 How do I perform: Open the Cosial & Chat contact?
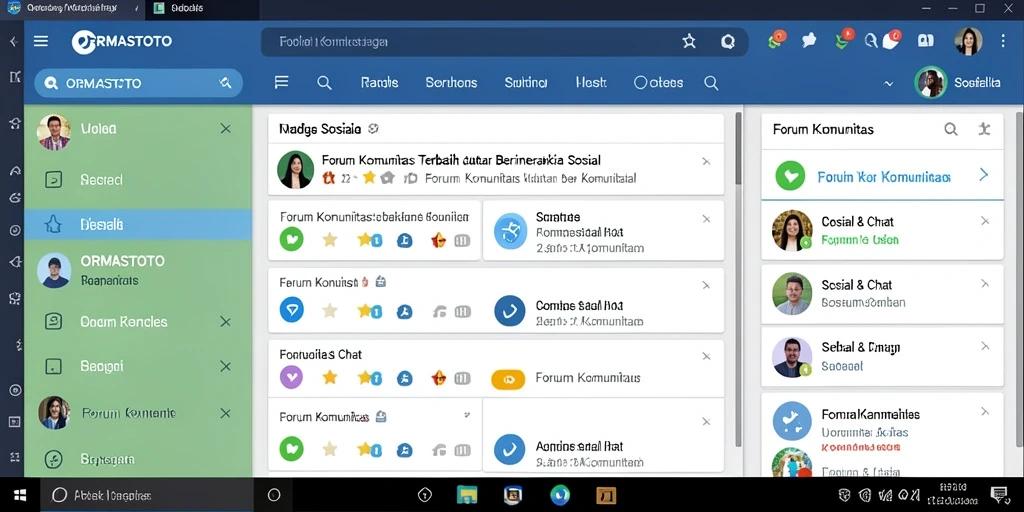click(882, 231)
